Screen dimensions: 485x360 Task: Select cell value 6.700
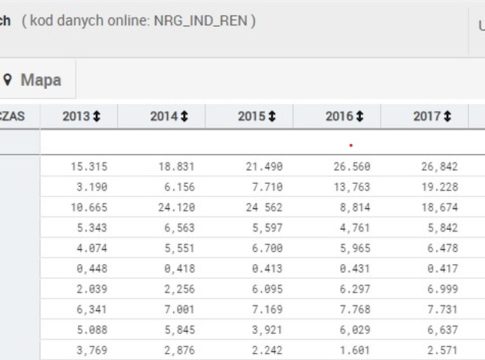pos(267,248)
